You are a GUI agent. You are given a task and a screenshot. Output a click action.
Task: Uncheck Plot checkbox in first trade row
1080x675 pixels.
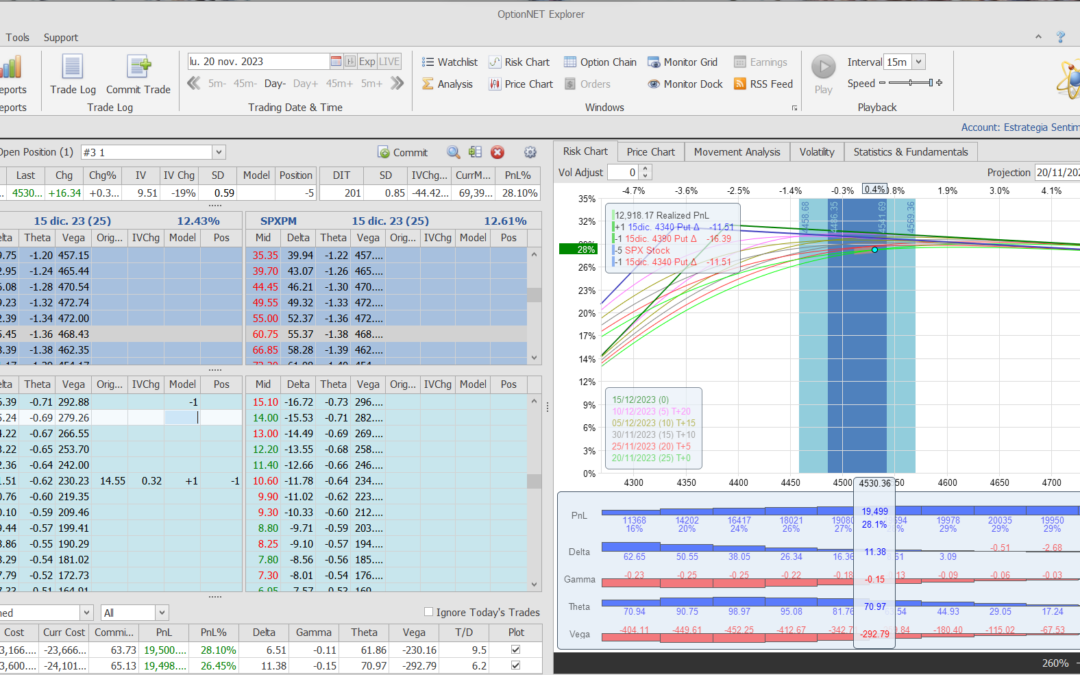515,649
